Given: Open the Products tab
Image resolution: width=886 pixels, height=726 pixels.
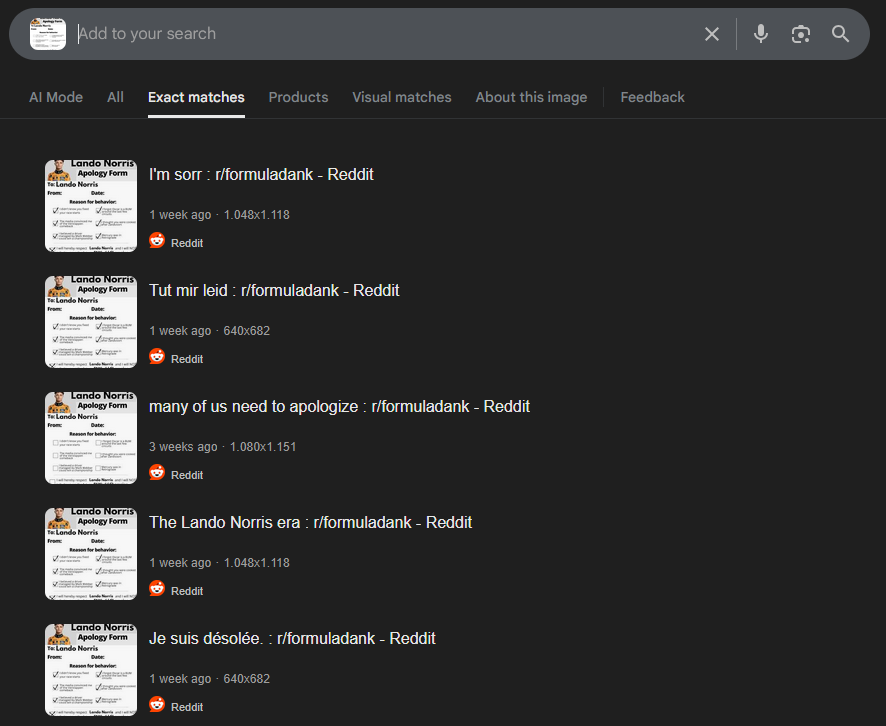Looking at the screenshot, I should [x=298, y=97].
